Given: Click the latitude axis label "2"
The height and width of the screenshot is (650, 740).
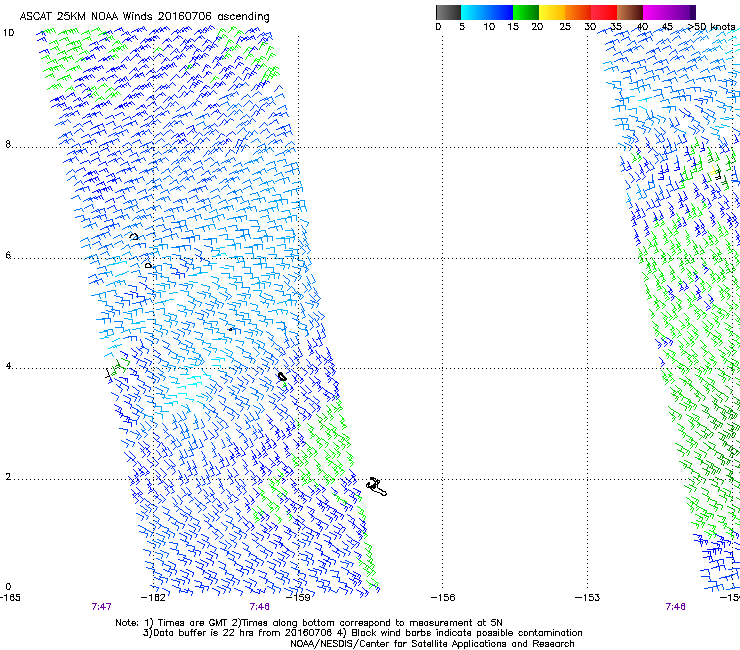Looking at the screenshot, I should tap(8, 477).
